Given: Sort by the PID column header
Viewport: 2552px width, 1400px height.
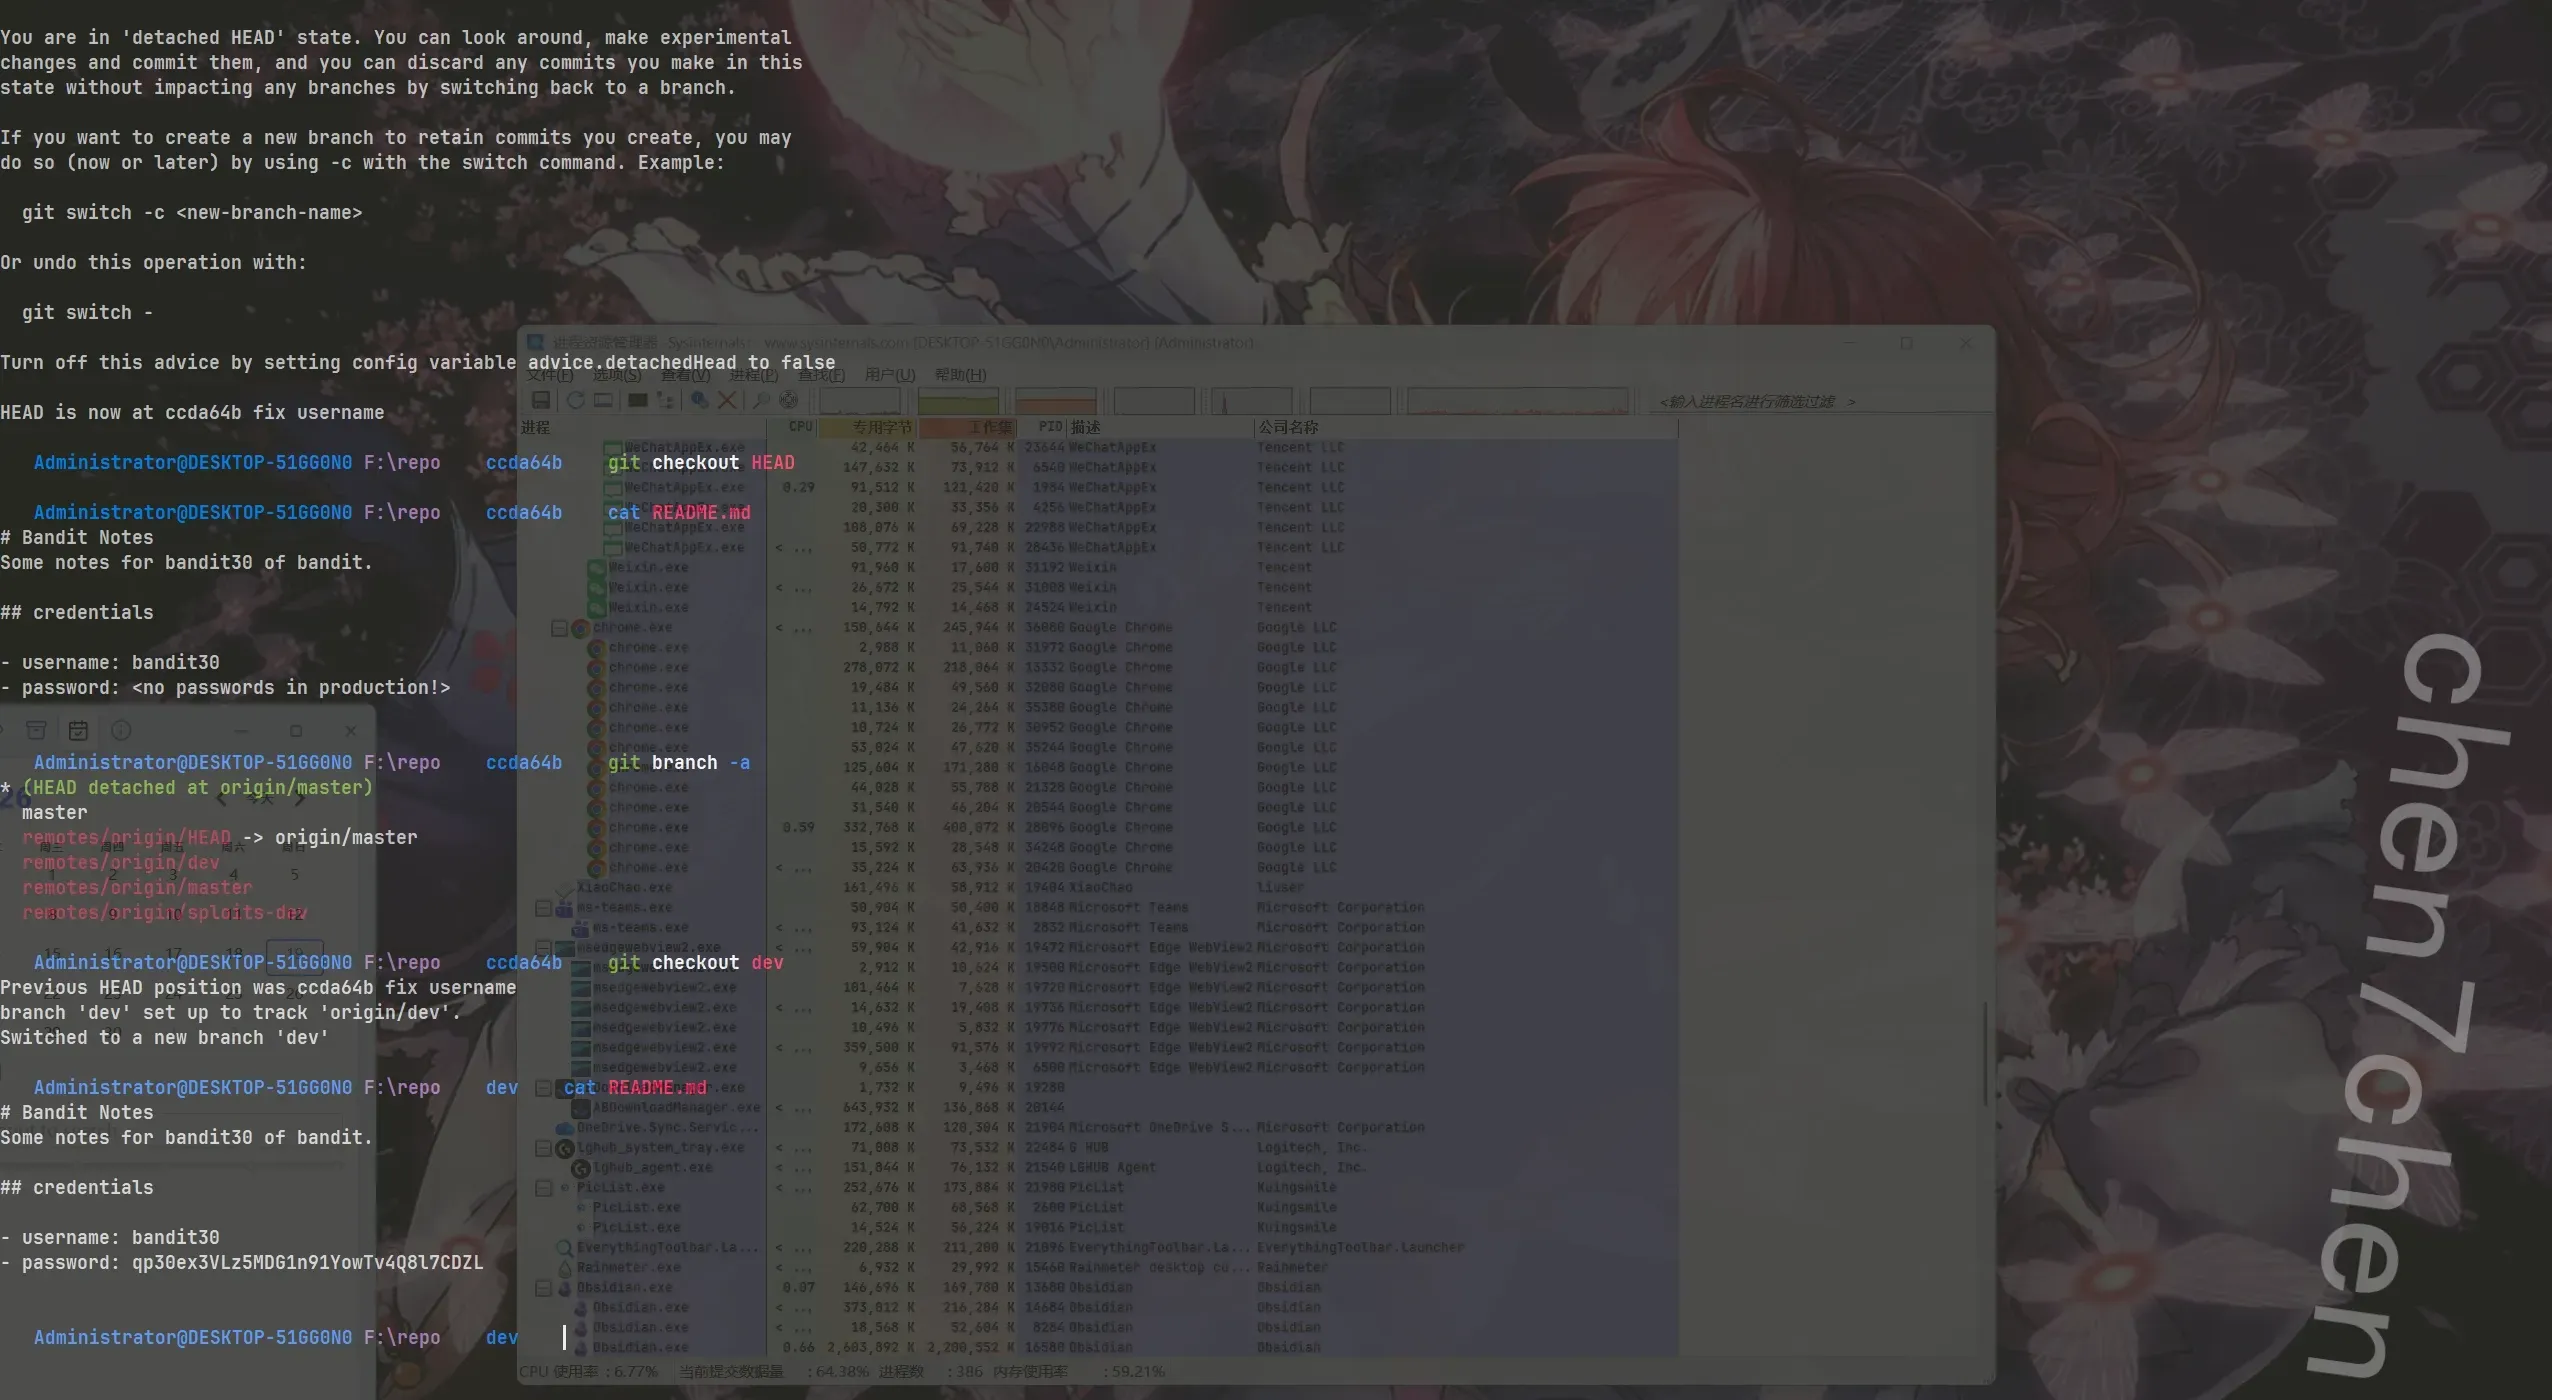Looking at the screenshot, I should pyautogui.click(x=1050, y=427).
